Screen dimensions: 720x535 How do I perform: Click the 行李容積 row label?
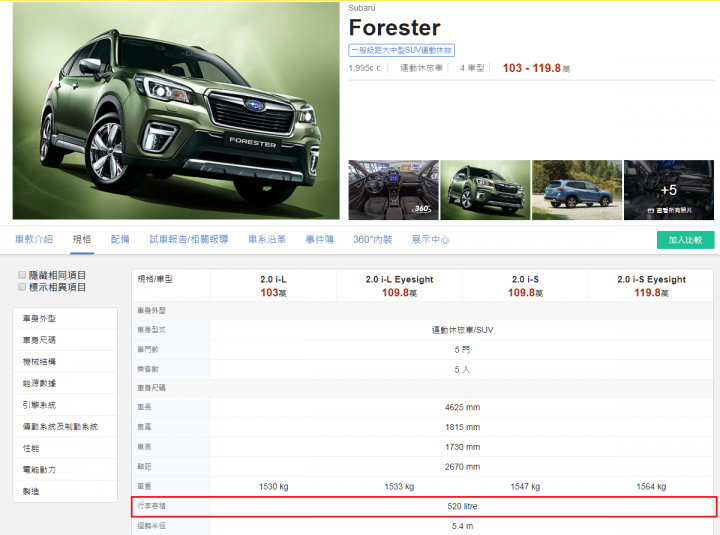(152, 506)
